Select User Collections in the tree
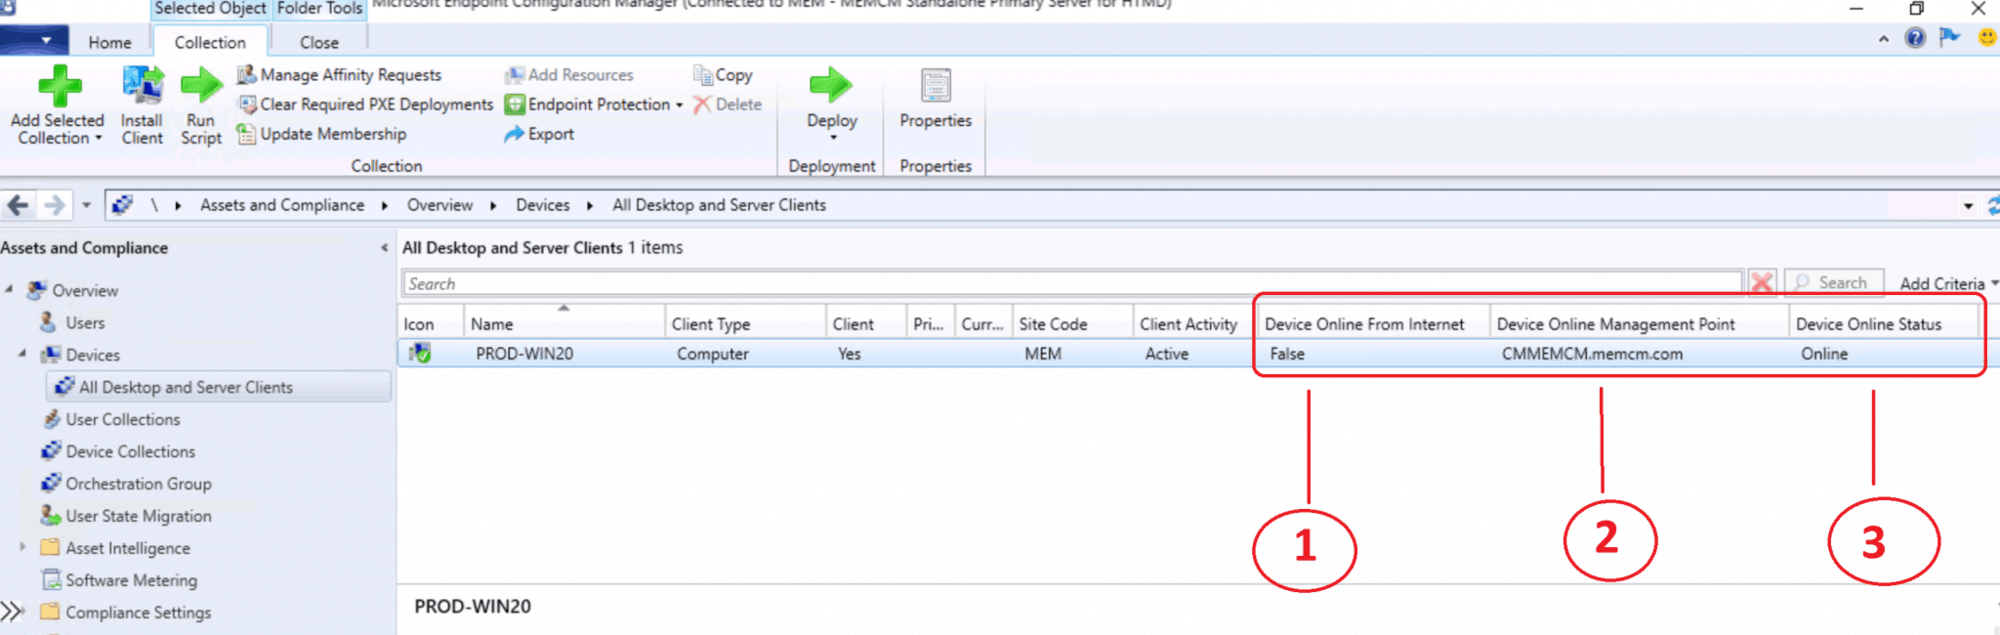This screenshot has width=2000, height=635. click(123, 419)
